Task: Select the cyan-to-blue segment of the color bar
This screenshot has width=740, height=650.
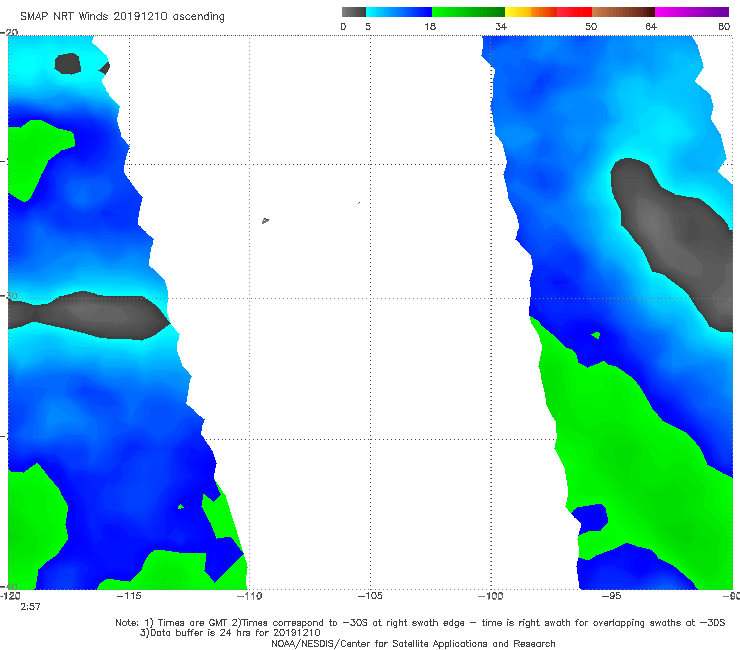Action: [399, 12]
